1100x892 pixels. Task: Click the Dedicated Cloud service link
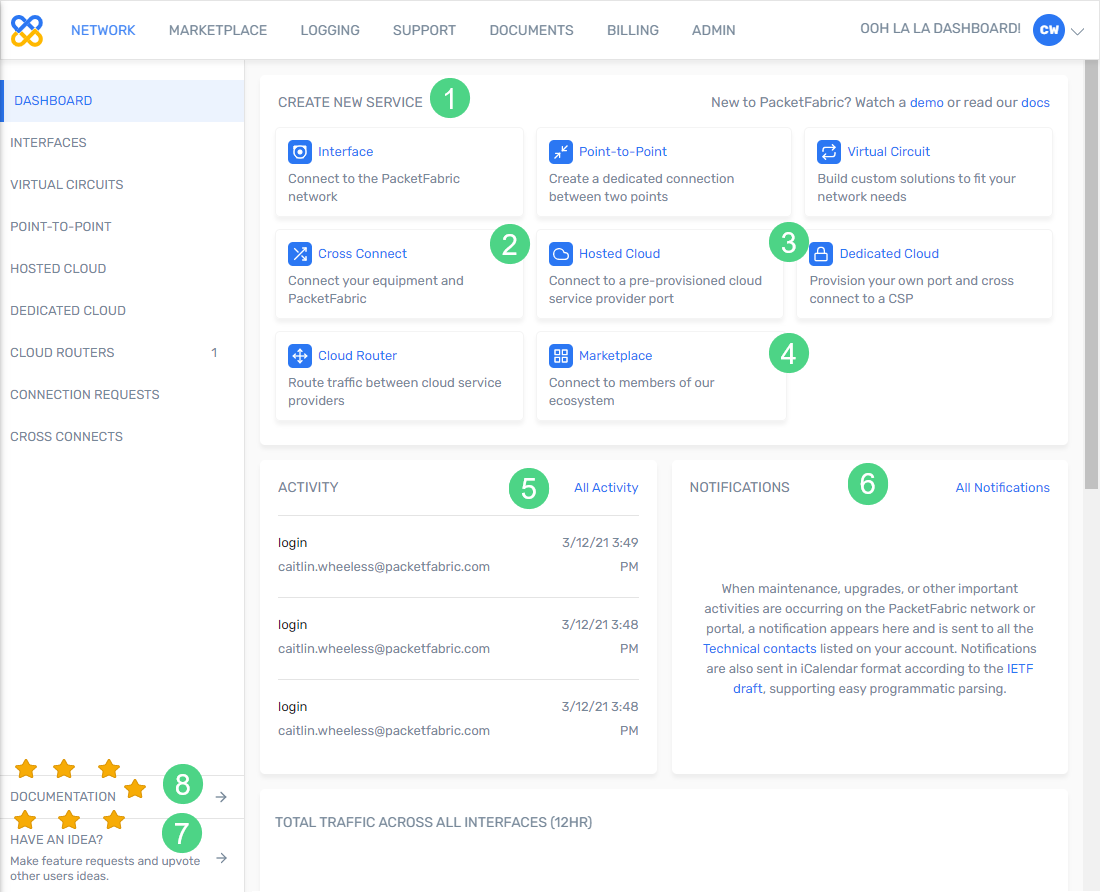coord(889,253)
